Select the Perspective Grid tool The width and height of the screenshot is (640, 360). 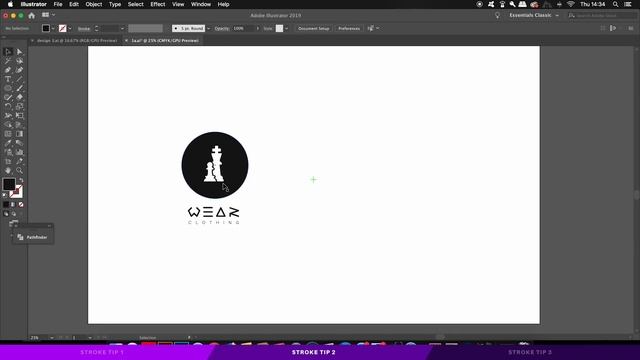click(19, 125)
